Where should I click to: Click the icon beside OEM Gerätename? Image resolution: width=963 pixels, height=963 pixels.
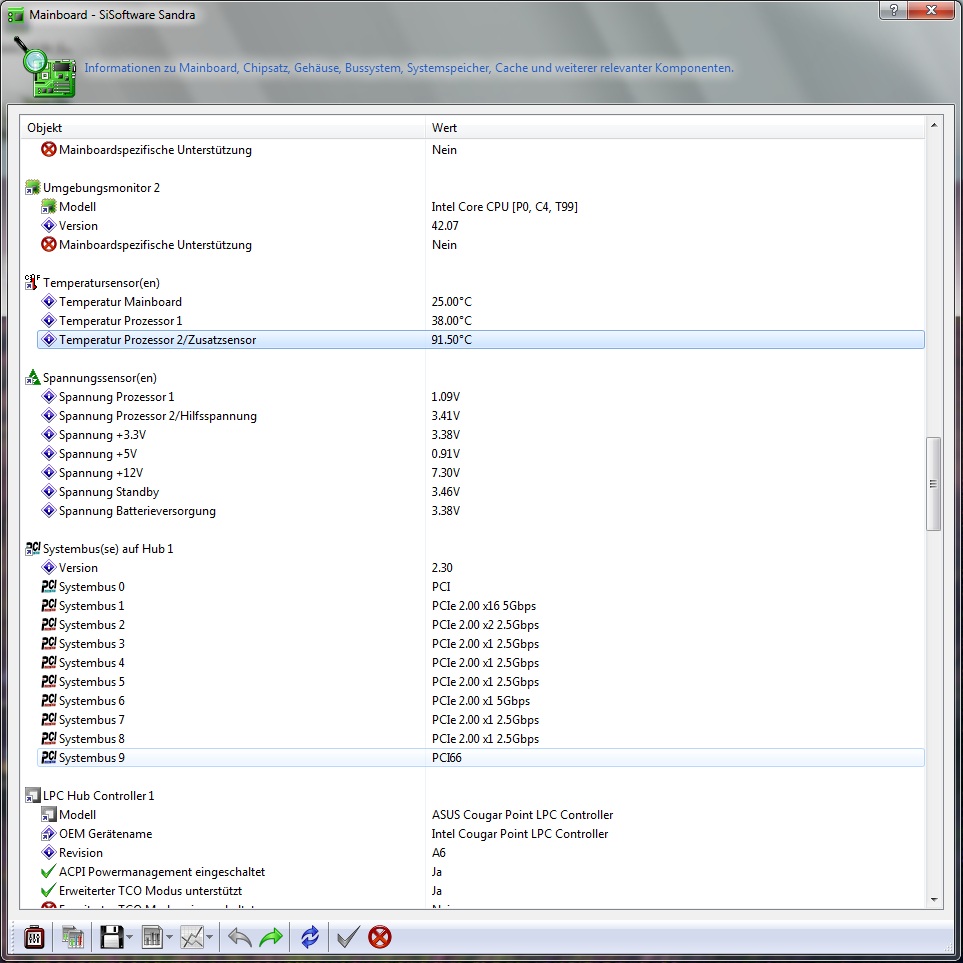[49, 833]
